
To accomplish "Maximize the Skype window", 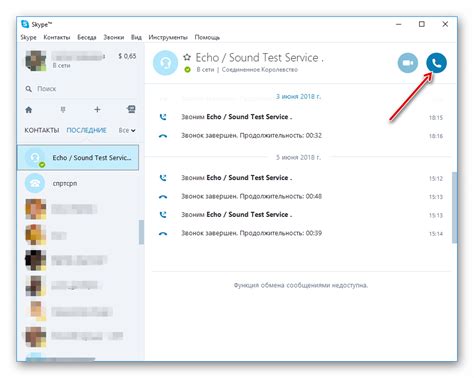I will (422, 24).
